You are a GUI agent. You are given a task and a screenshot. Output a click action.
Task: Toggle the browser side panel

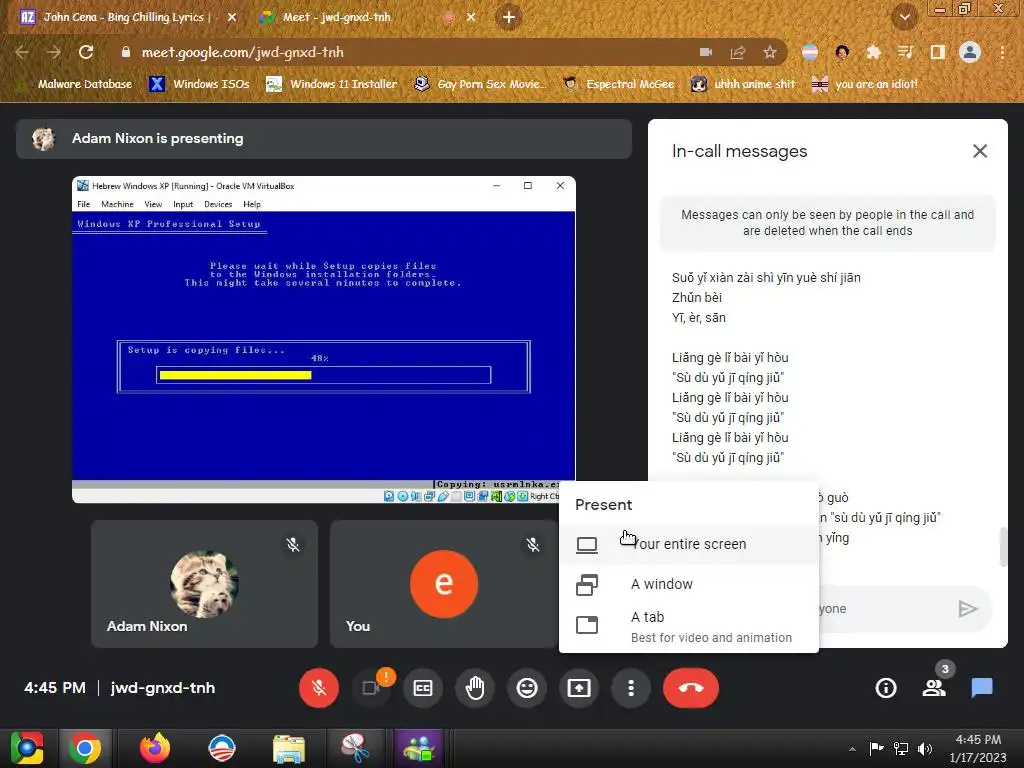tap(937, 52)
